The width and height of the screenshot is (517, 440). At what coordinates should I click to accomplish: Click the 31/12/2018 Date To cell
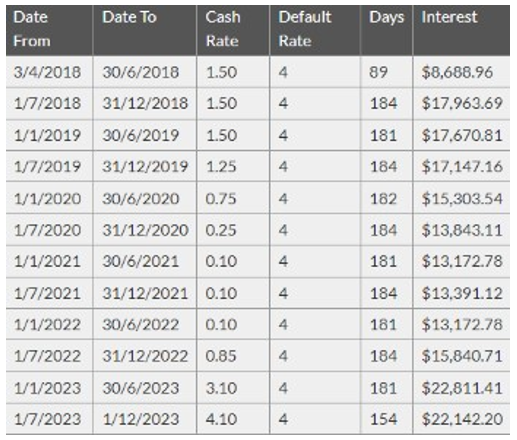click(x=145, y=103)
